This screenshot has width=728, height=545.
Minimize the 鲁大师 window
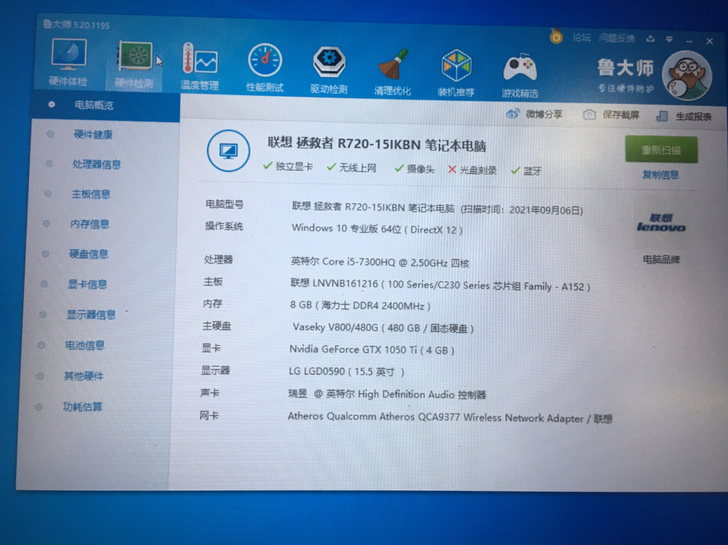(x=689, y=41)
